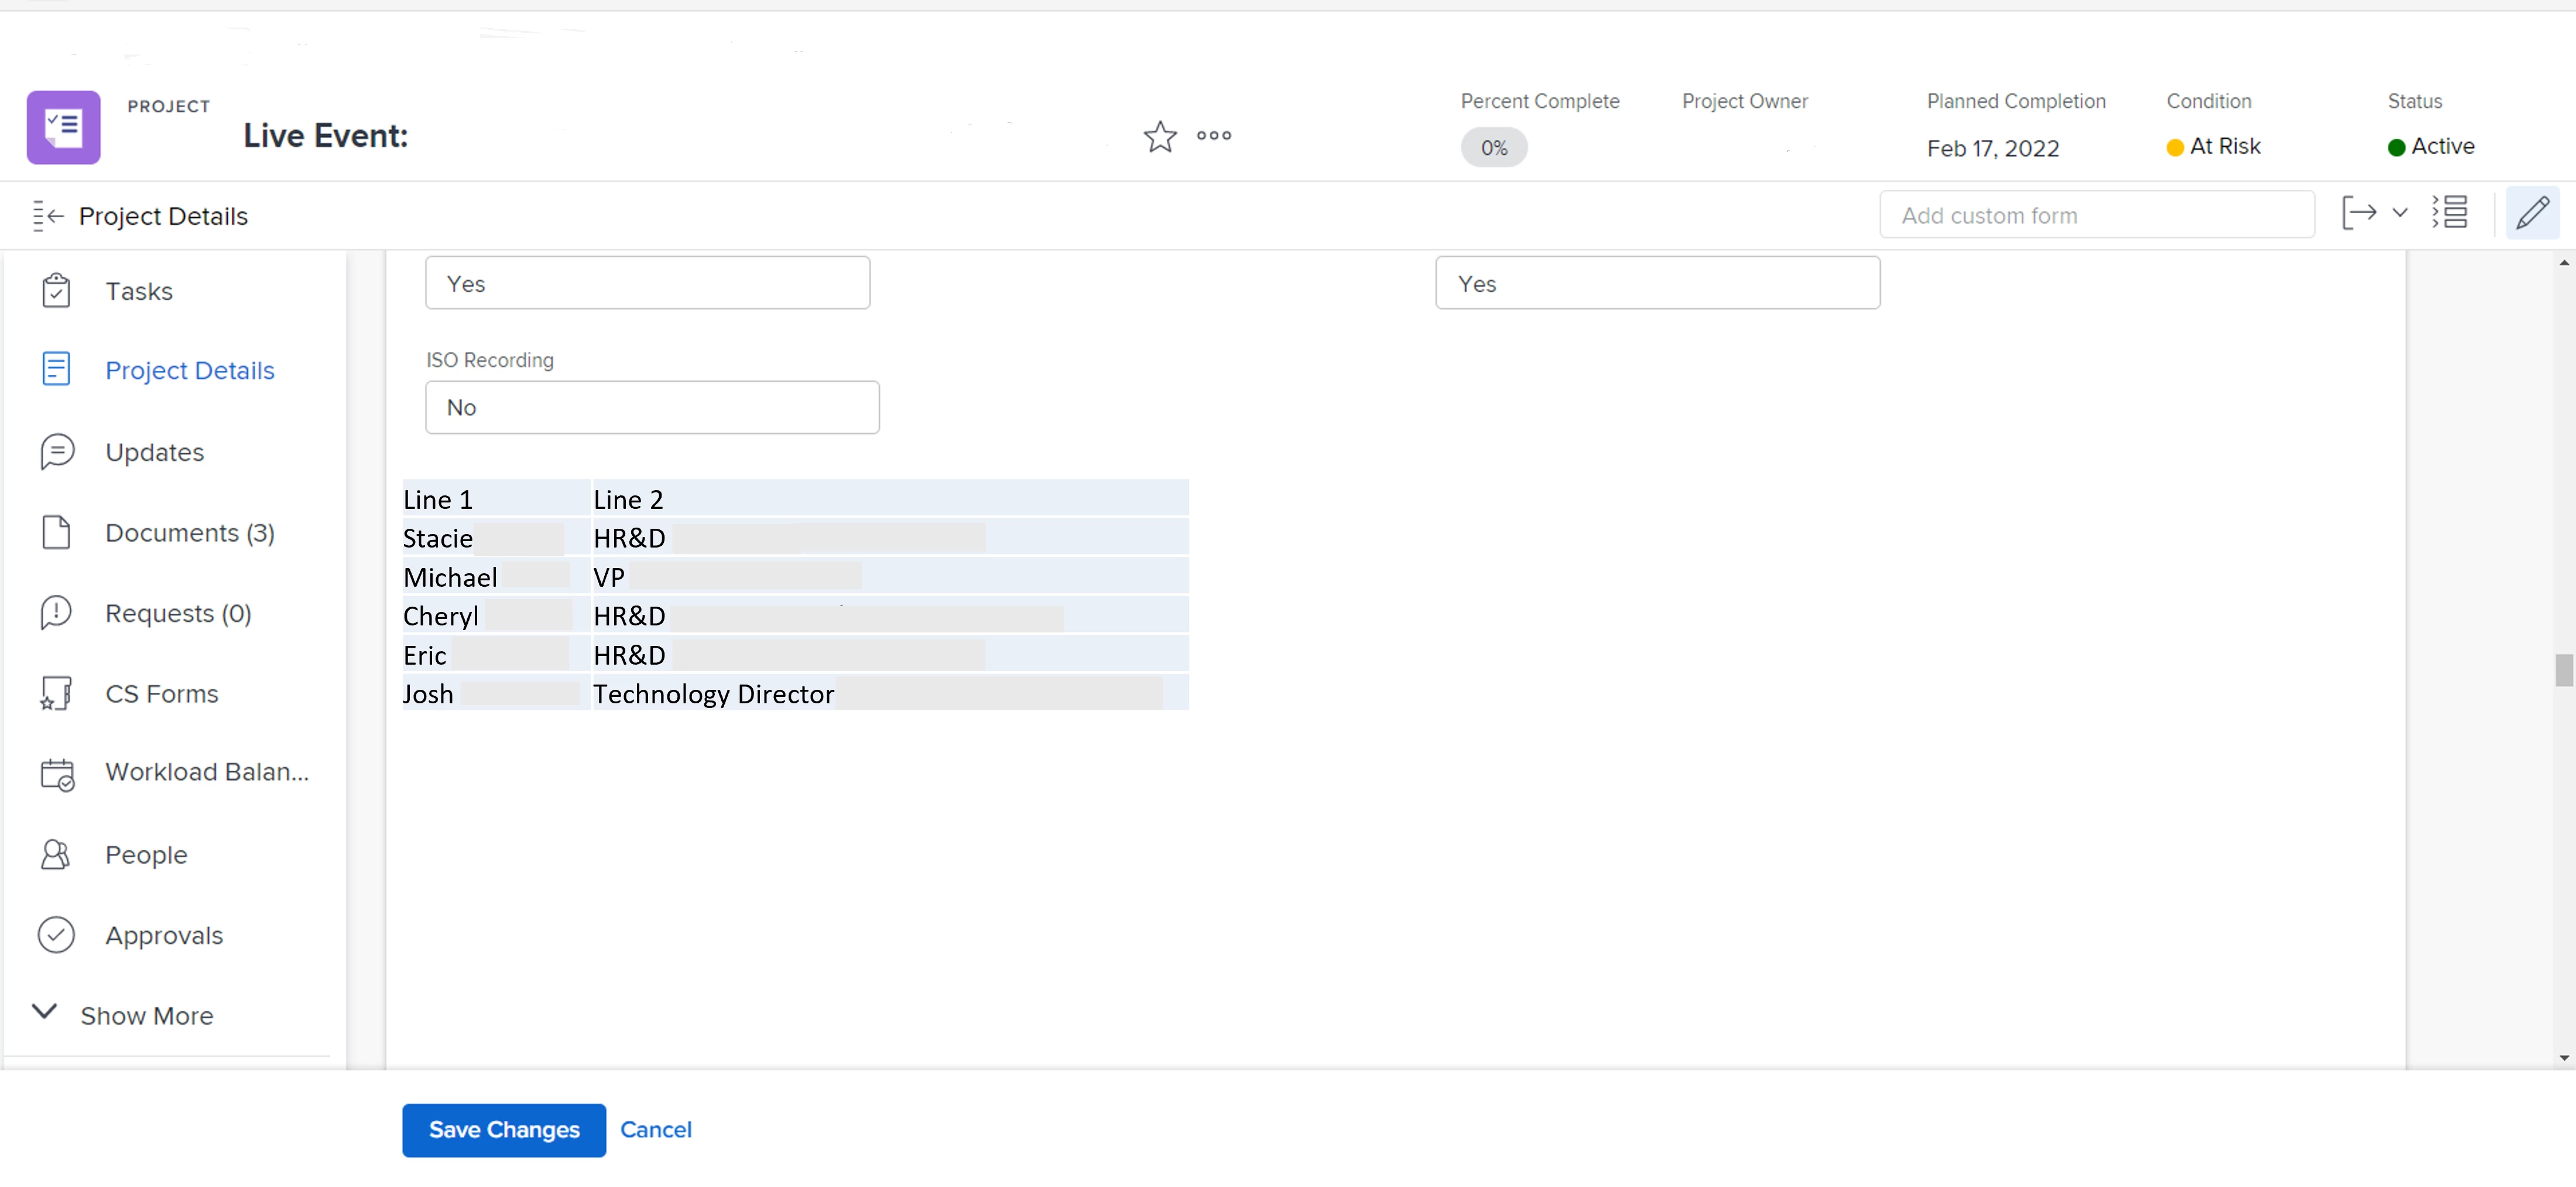Open Documents (3) in sidebar
2576x1187 pixels.
pyautogui.click(x=189, y=533)
